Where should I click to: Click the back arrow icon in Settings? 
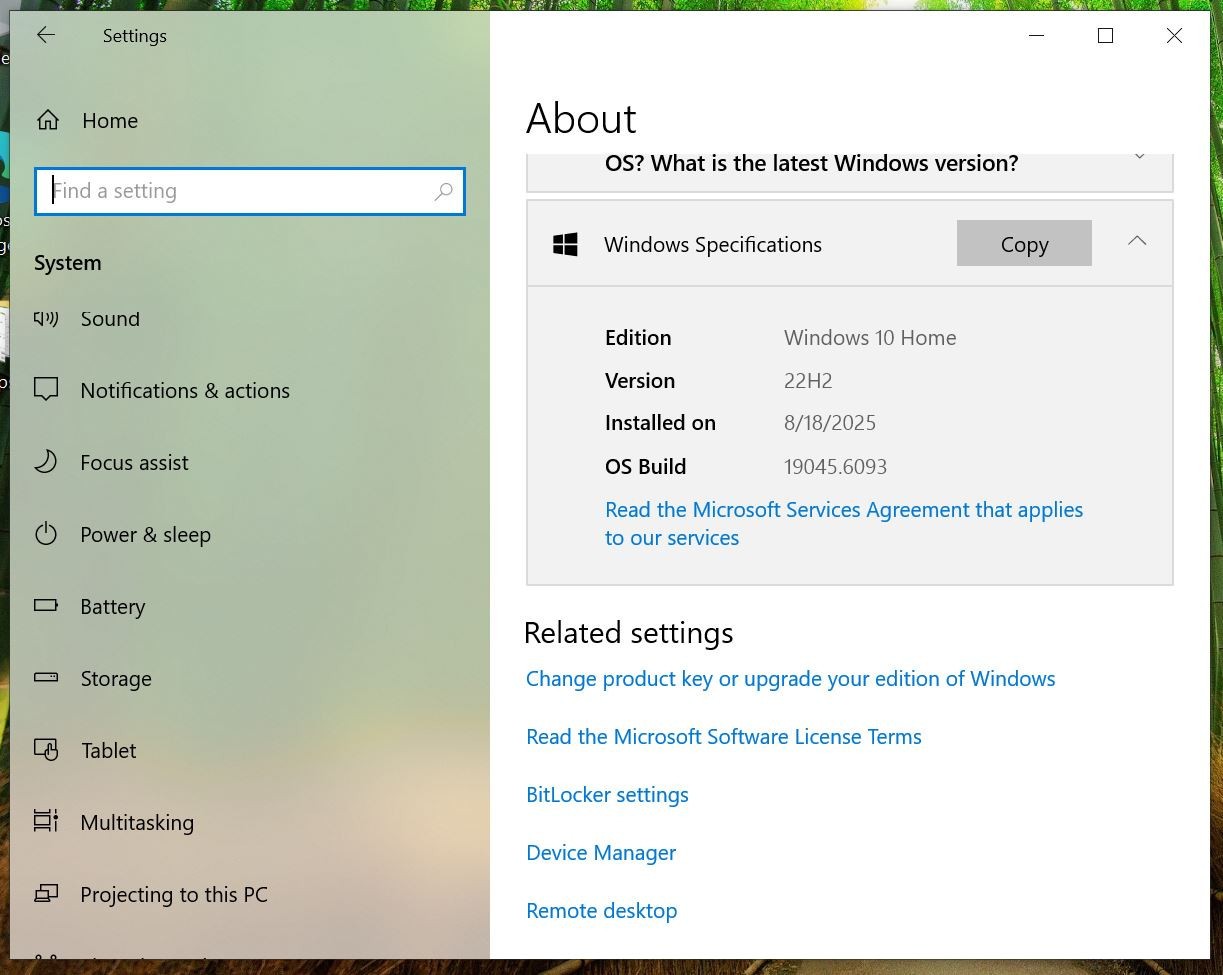tap(46, 35)
